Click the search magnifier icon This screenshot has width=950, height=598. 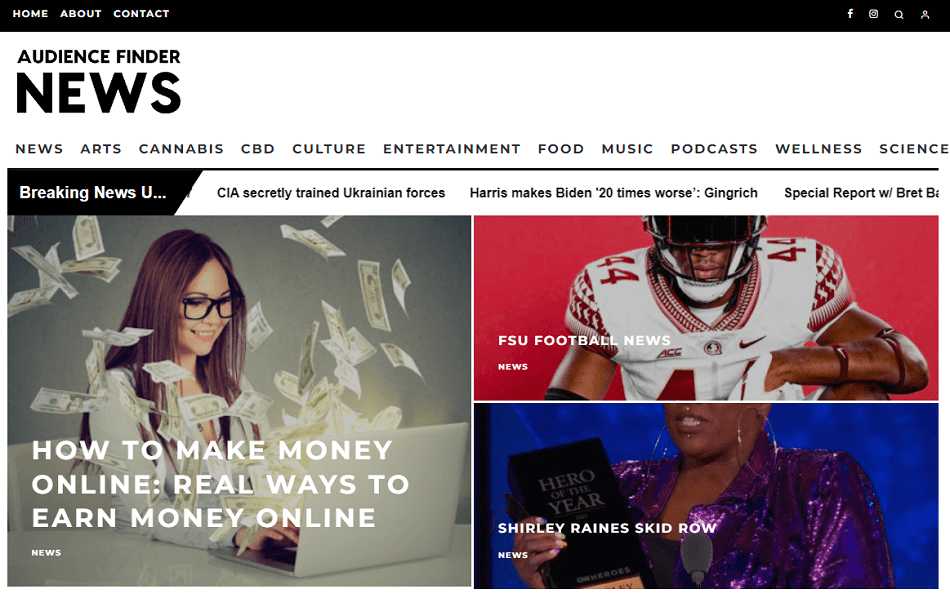pyautogui.click(x=899, y=15)
